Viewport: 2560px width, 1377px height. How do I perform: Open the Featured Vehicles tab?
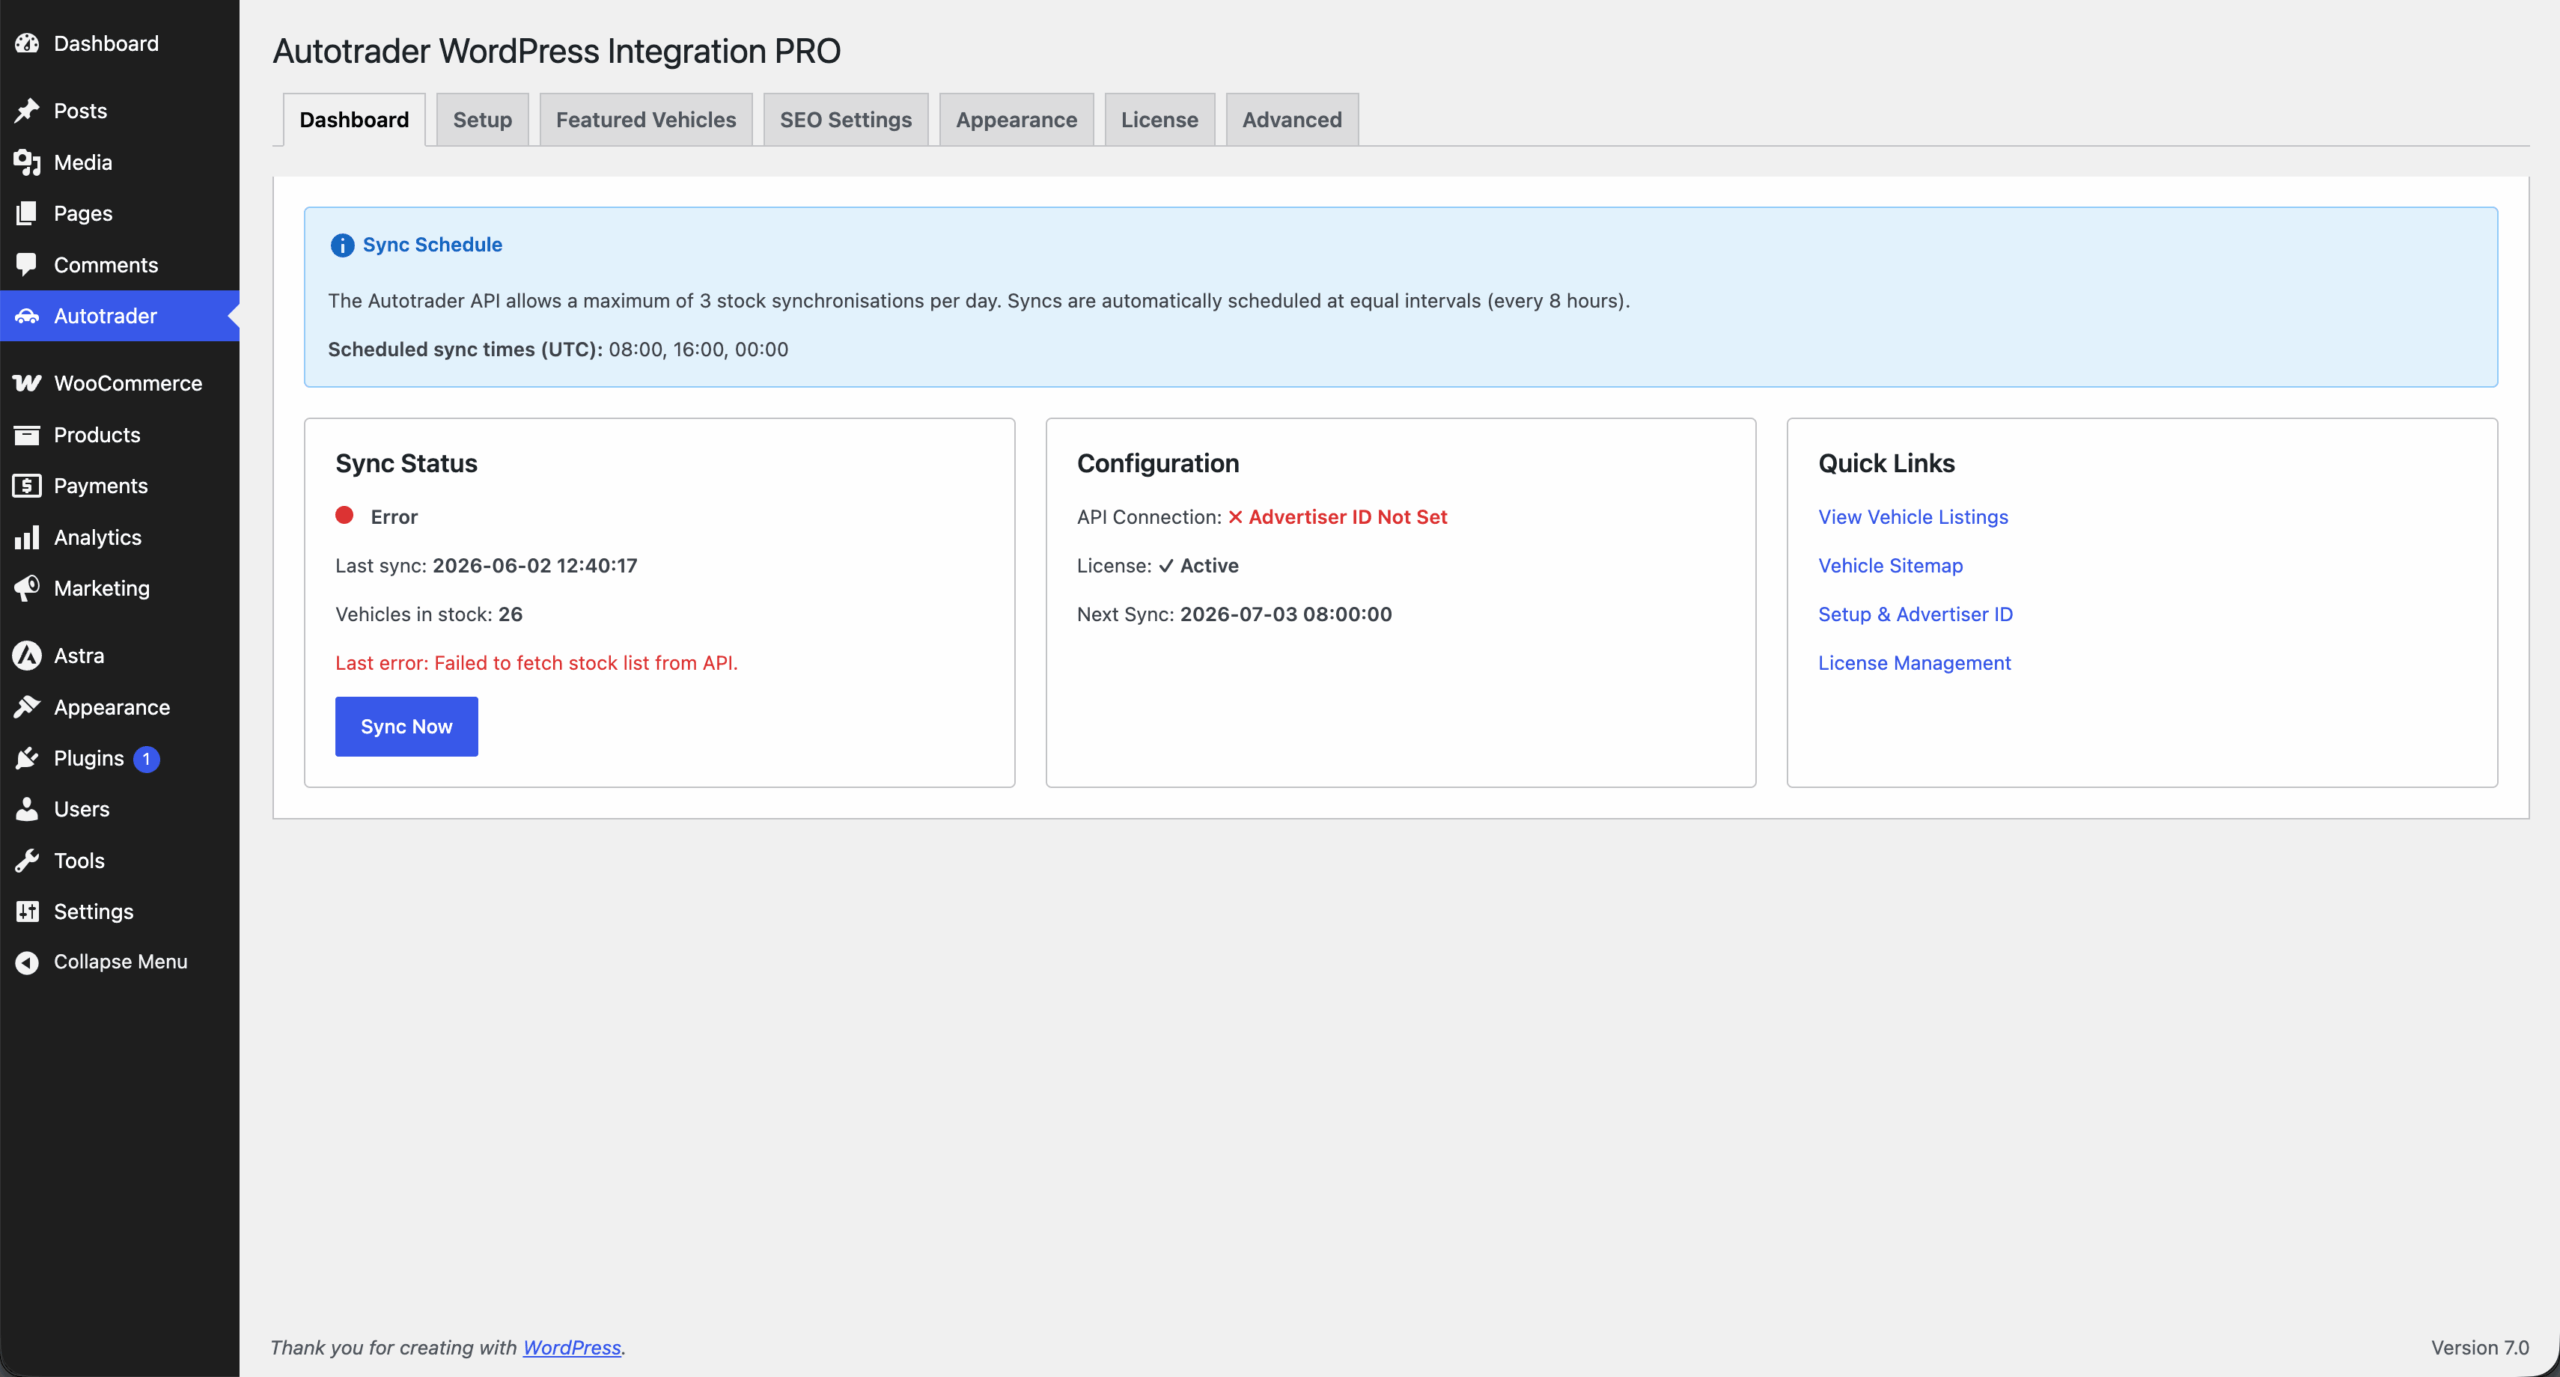[646, 120]
